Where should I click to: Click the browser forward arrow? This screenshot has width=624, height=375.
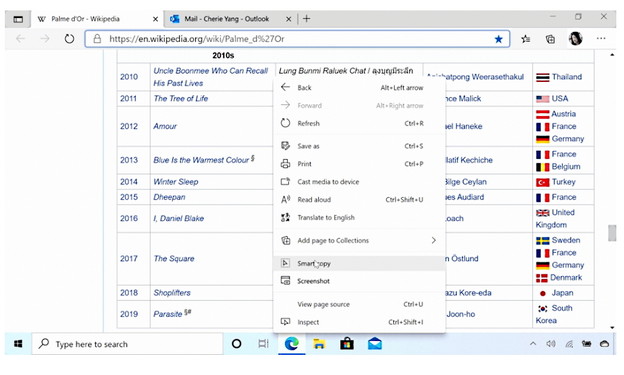click(x=45, y=39)
